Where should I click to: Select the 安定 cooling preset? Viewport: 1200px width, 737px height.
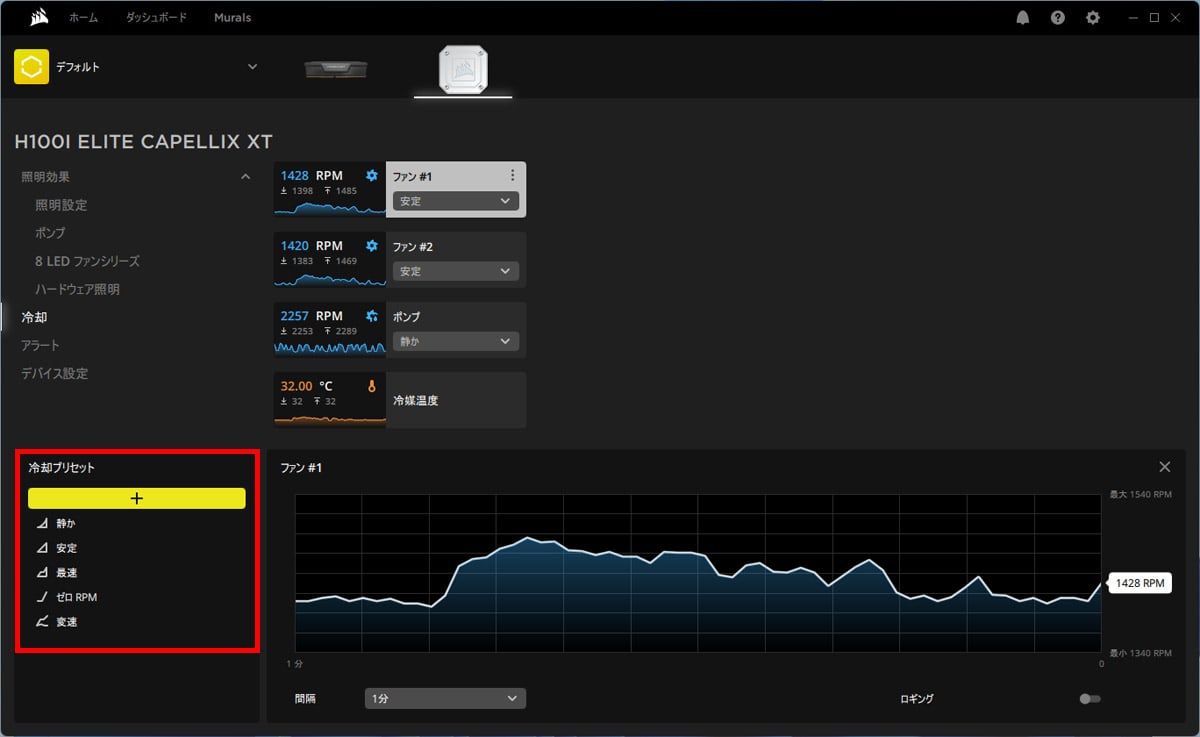click(x=66, y=548)
